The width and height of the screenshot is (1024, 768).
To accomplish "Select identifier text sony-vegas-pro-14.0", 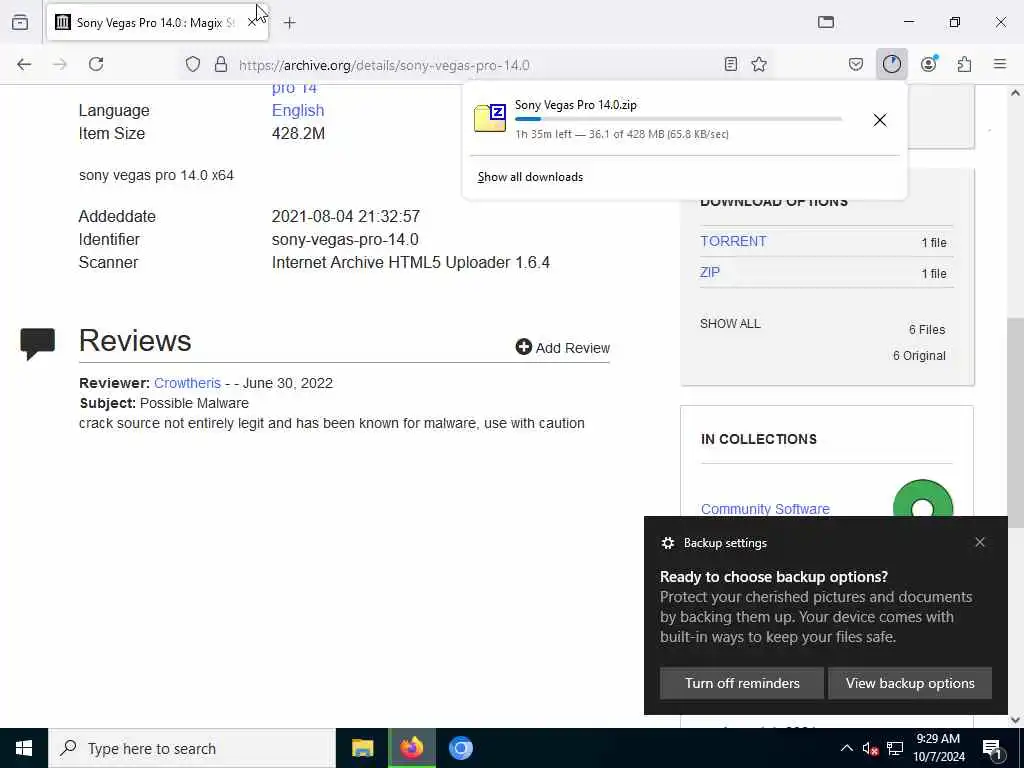I will point(345,240).
